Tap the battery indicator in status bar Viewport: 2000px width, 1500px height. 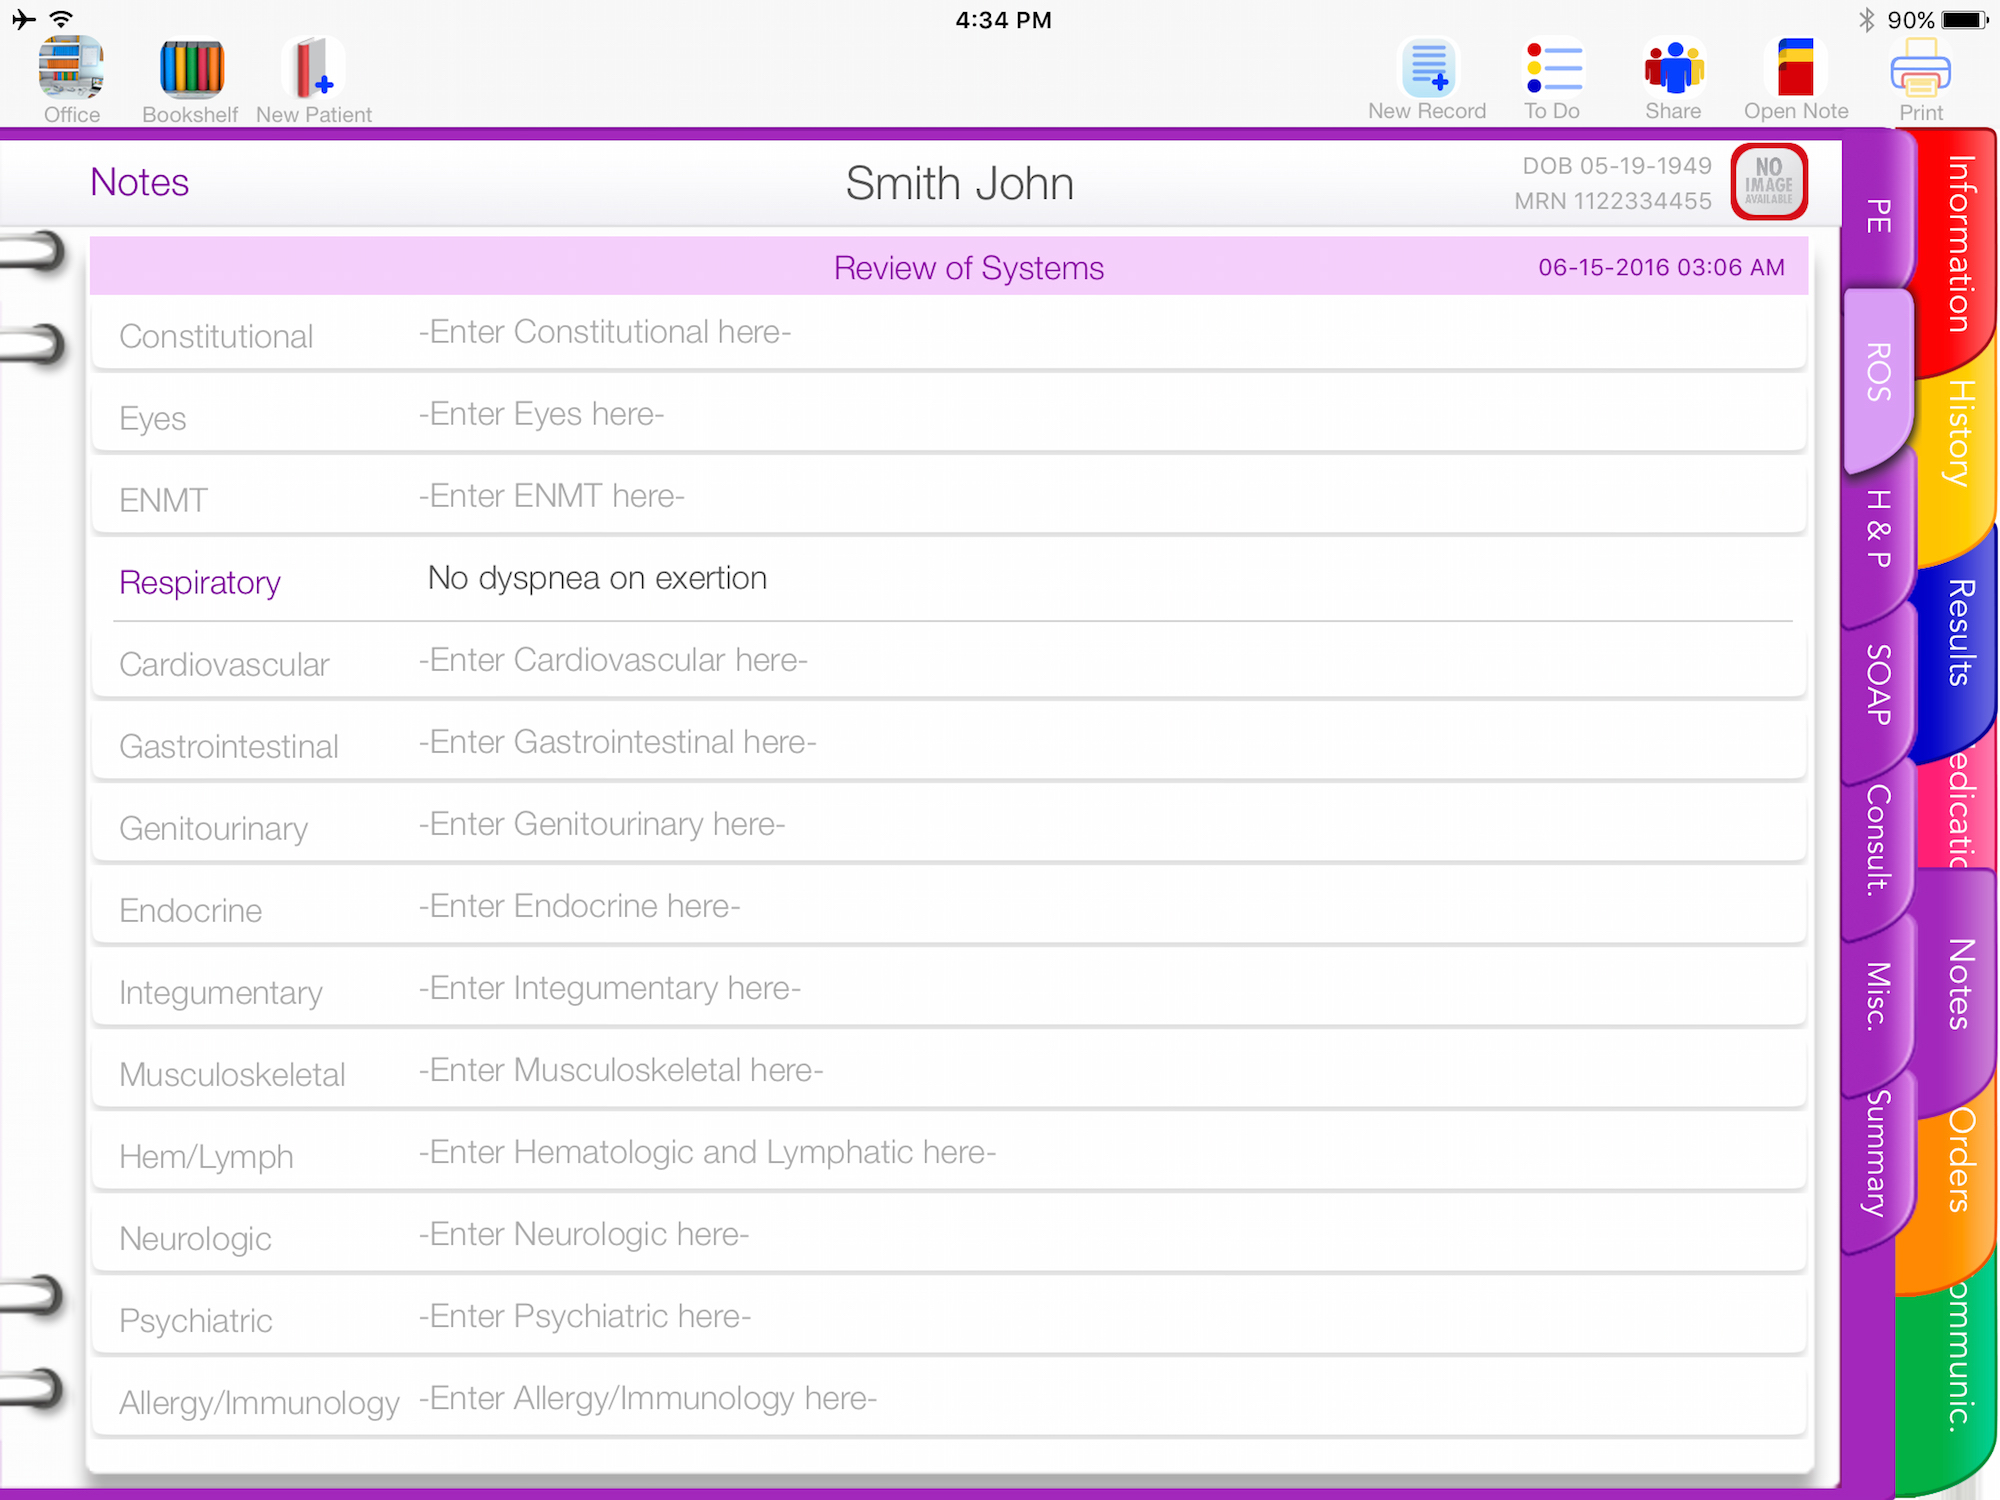pyautogui.click(x=1964, y=19)
